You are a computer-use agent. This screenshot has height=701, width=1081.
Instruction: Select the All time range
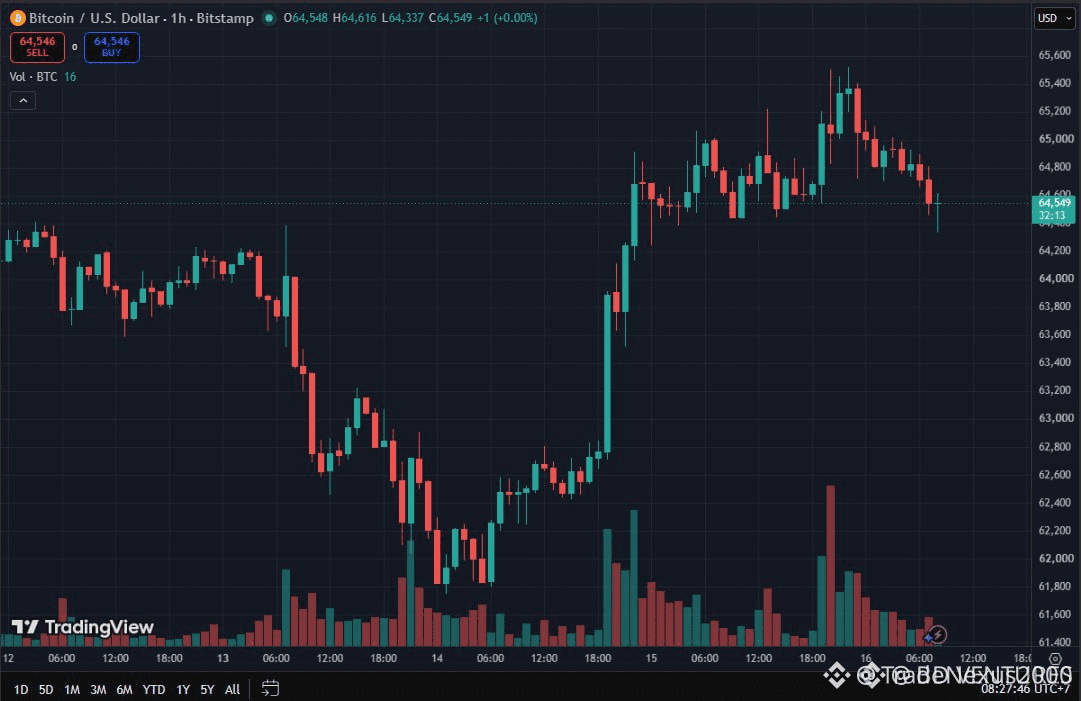[232, 689]
